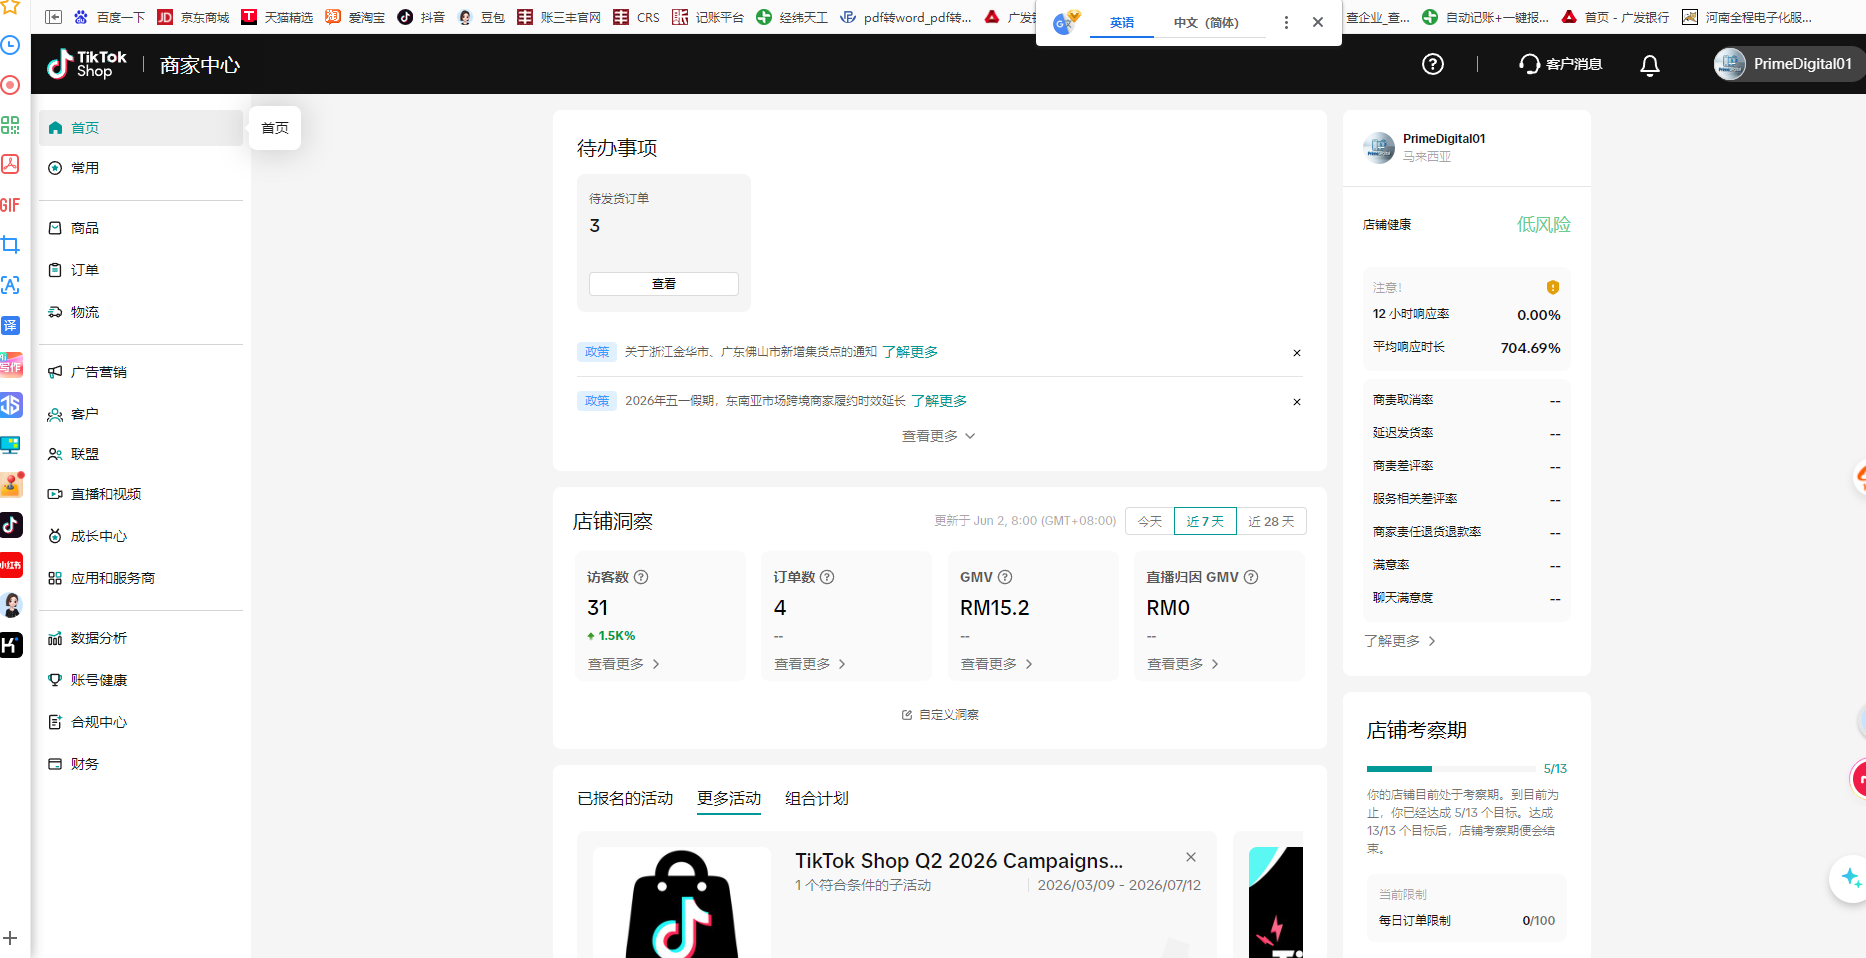Click 查看 button under pending shipment orders
Screen dimensions: 1866x958
(664, 284)
